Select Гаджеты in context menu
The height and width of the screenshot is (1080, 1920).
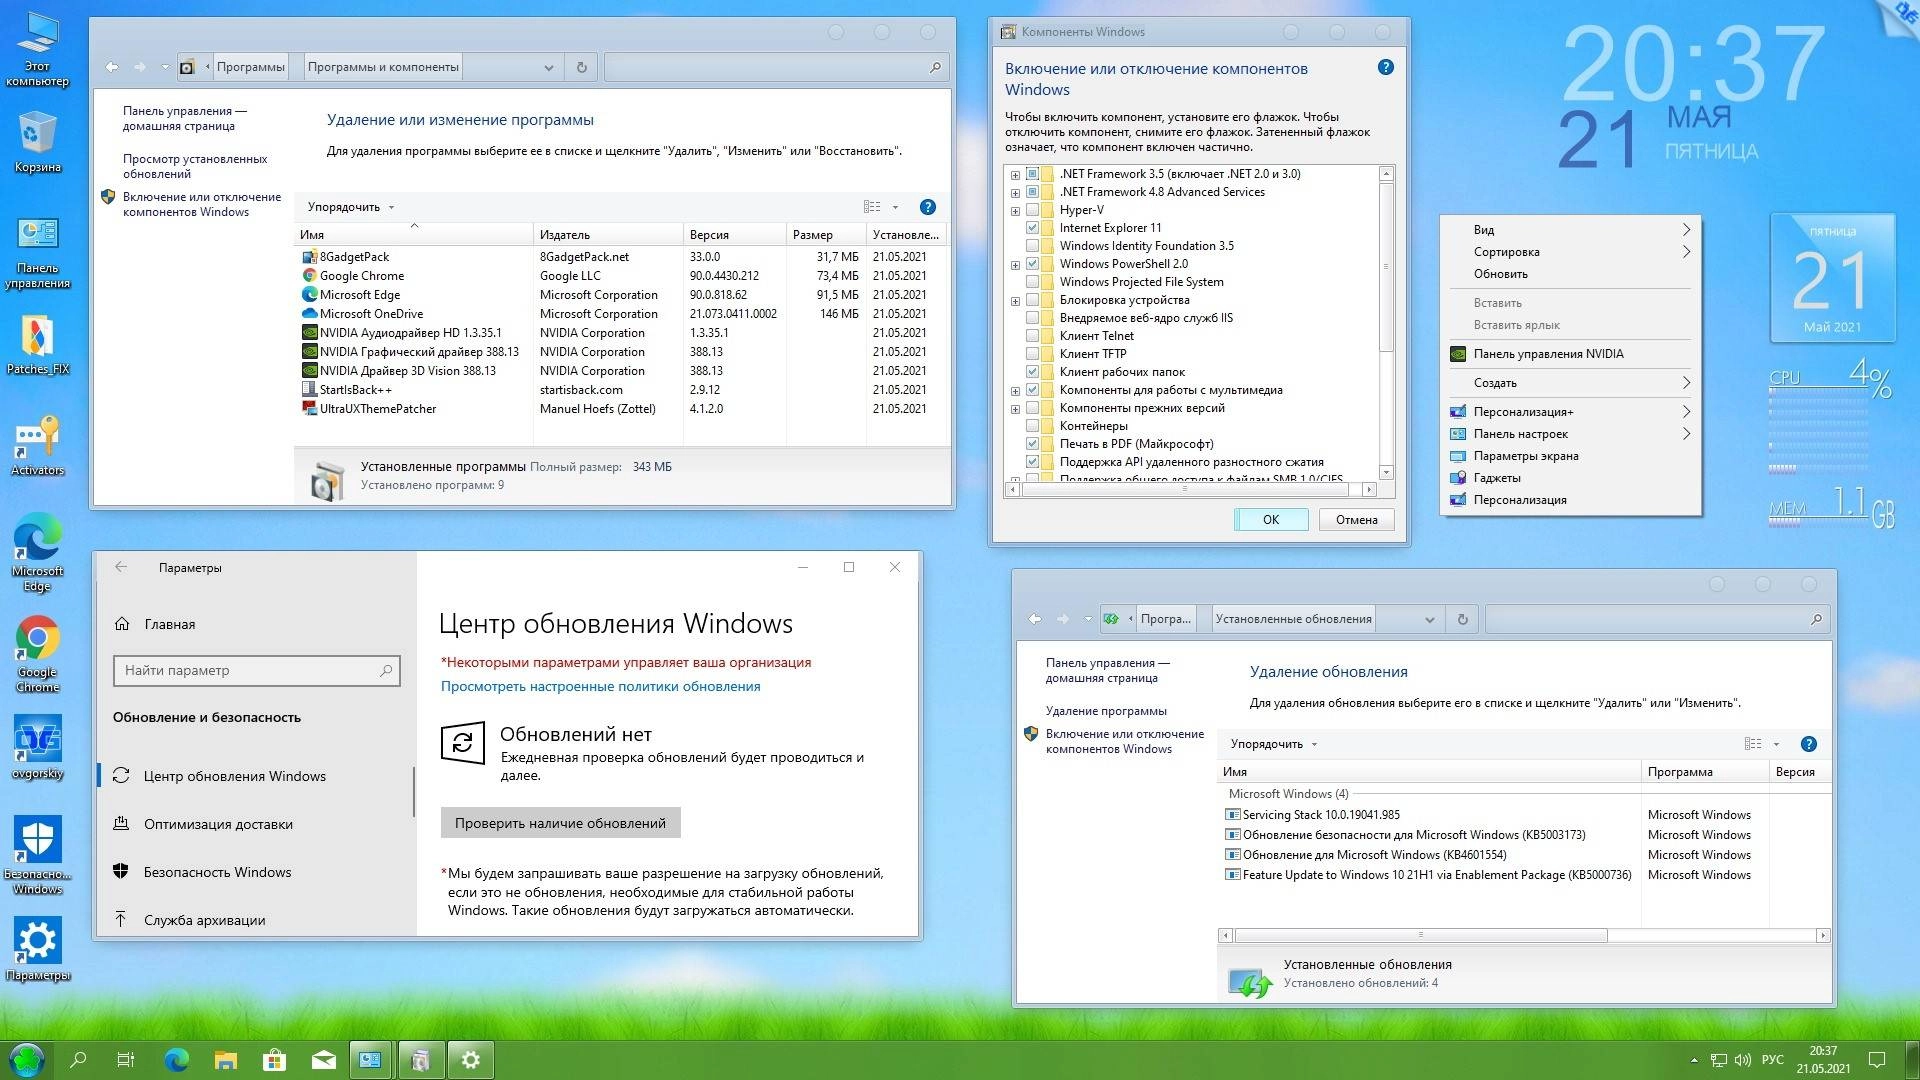(1571, 478)
